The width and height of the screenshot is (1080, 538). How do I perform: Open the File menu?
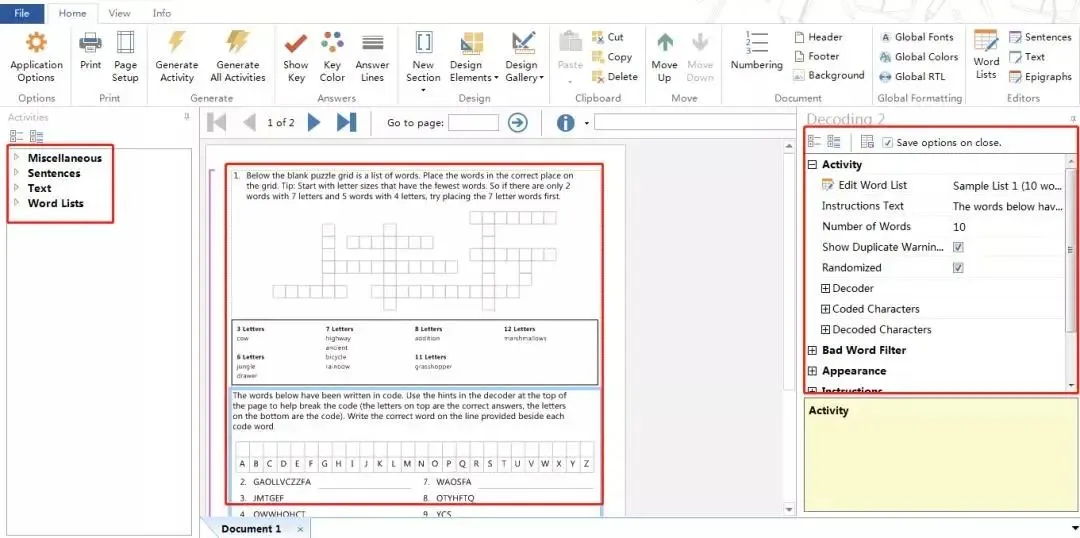pos(22,13)
